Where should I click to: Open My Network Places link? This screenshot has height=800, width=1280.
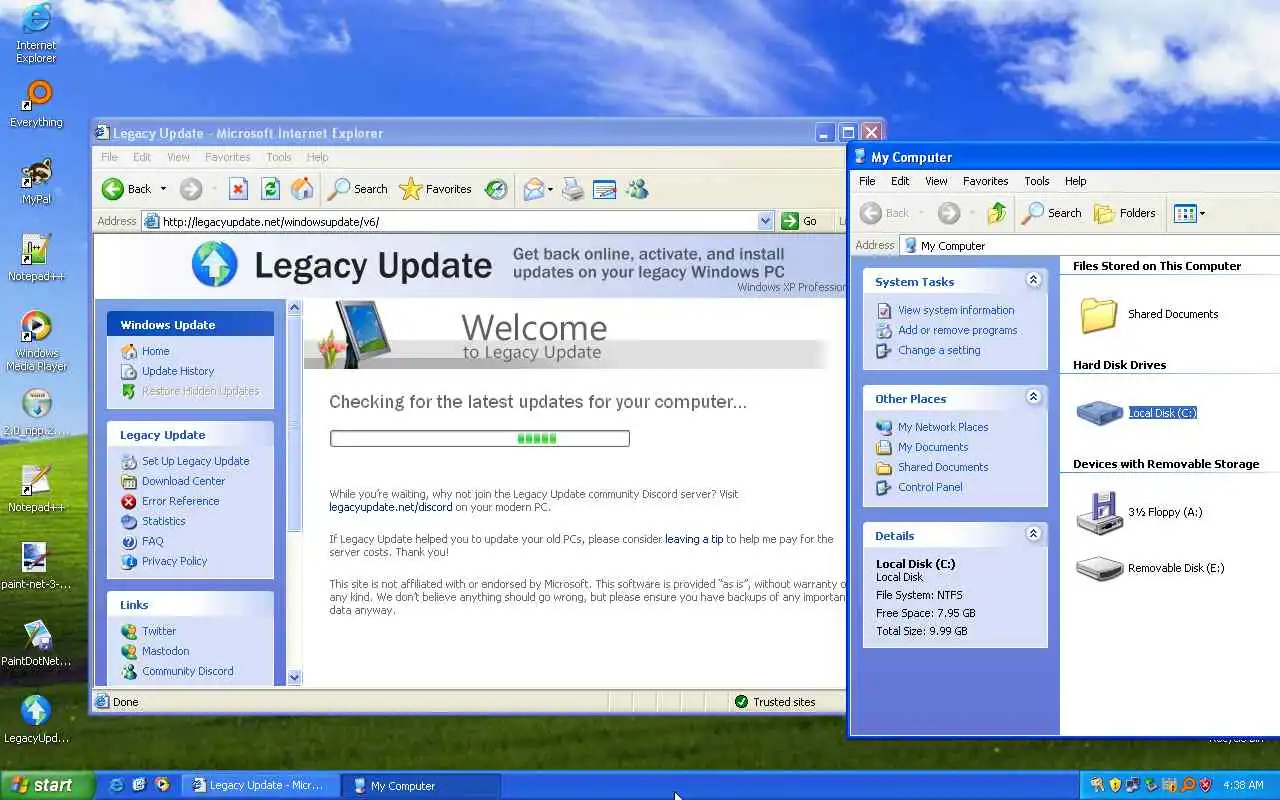pyautogui.click(x=943, y=427)
